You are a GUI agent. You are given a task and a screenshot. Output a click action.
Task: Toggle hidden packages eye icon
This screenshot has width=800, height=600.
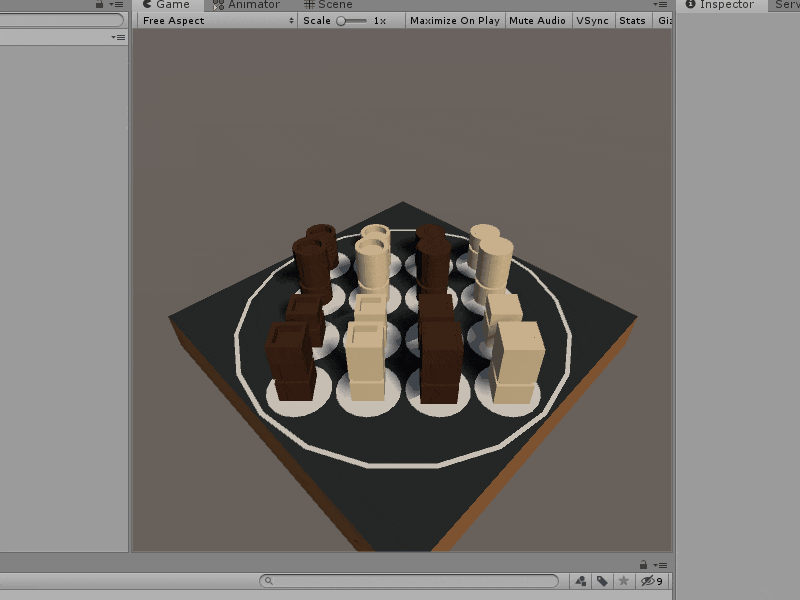pyautogui.click(x=650, y=581)
